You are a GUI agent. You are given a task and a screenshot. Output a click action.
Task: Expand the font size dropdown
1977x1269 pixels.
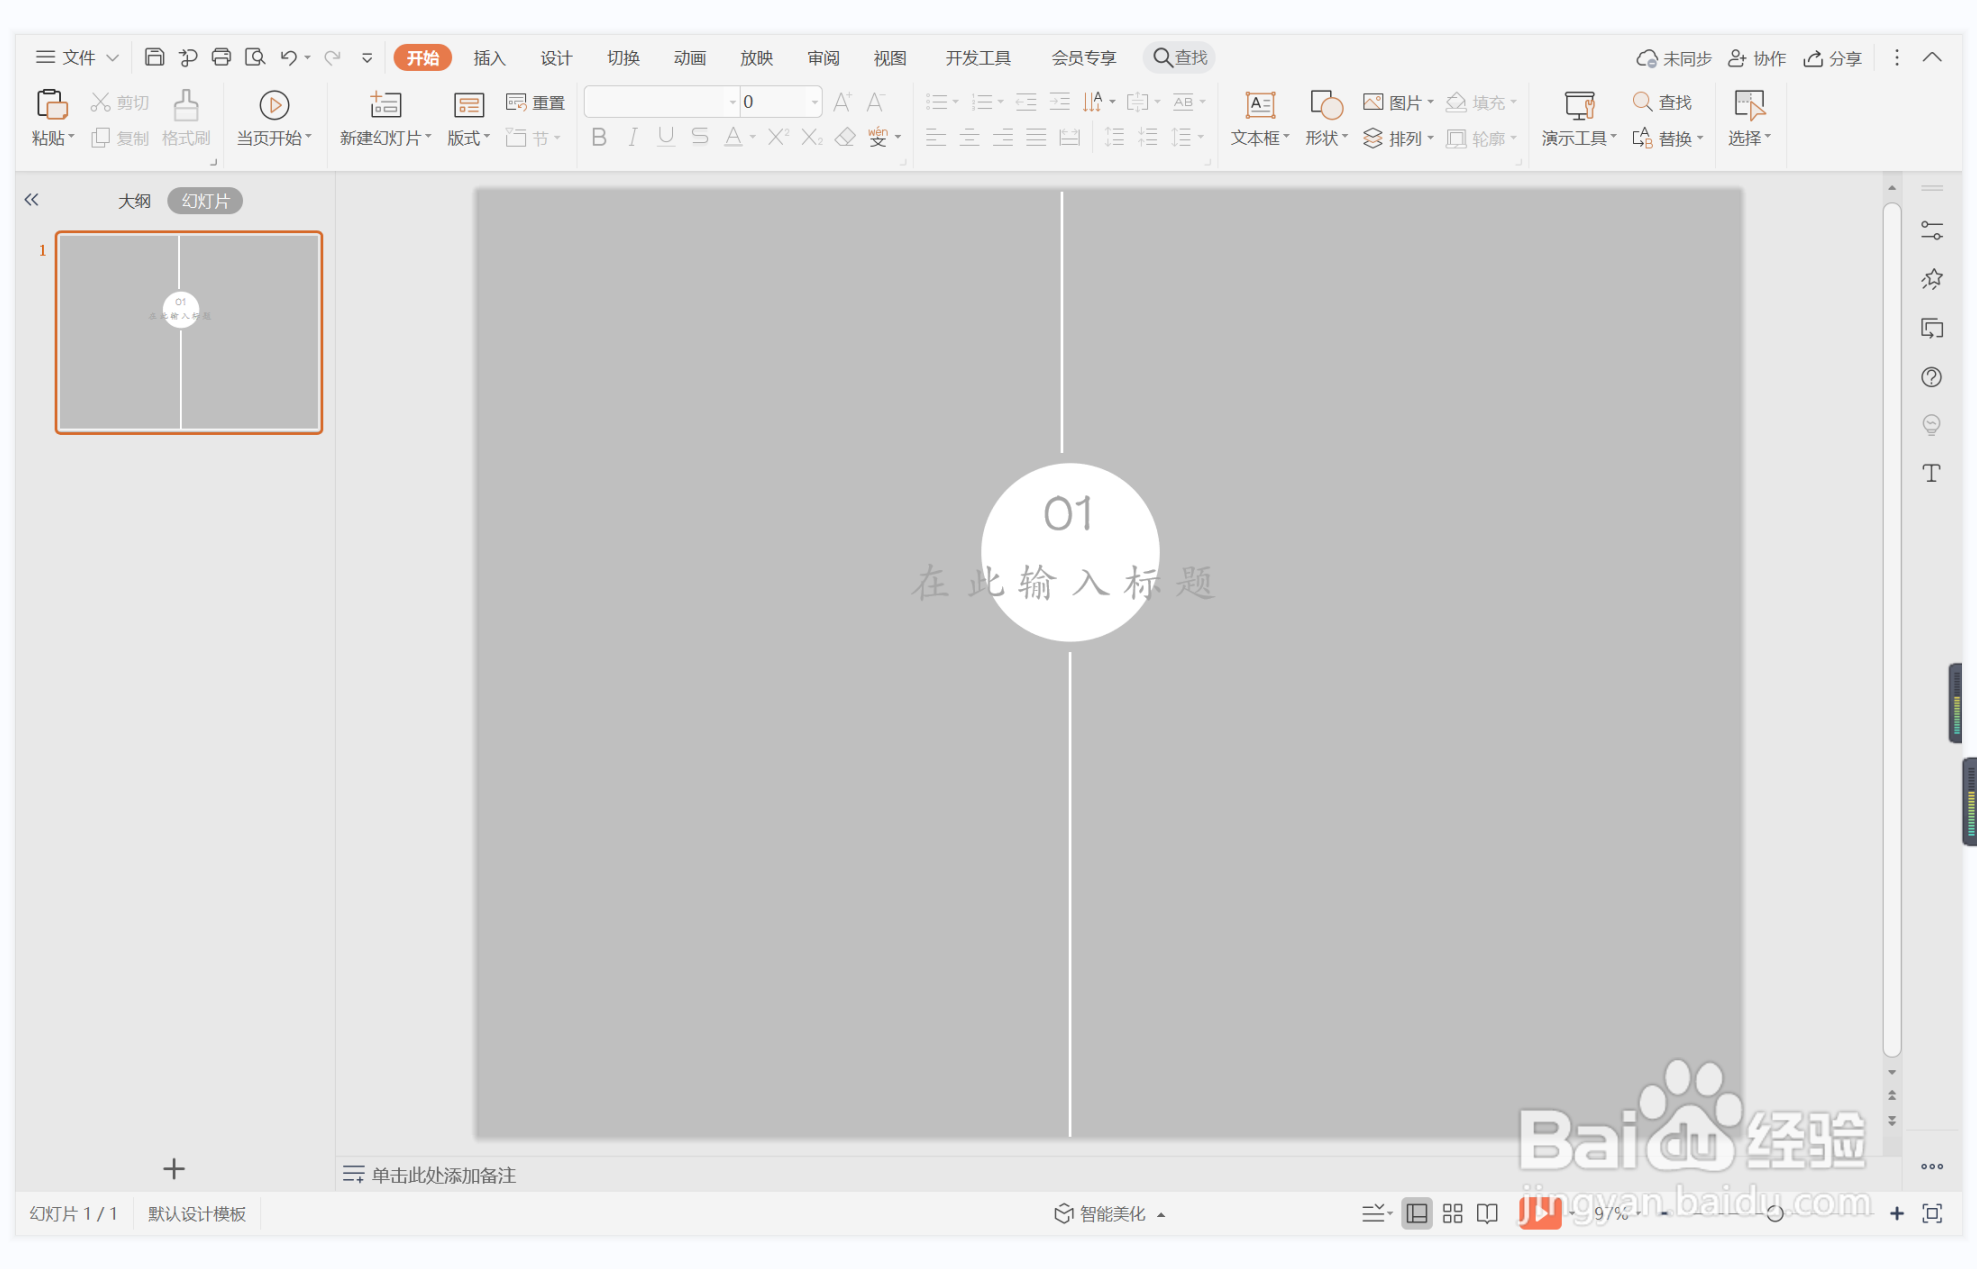coord(814,102)
